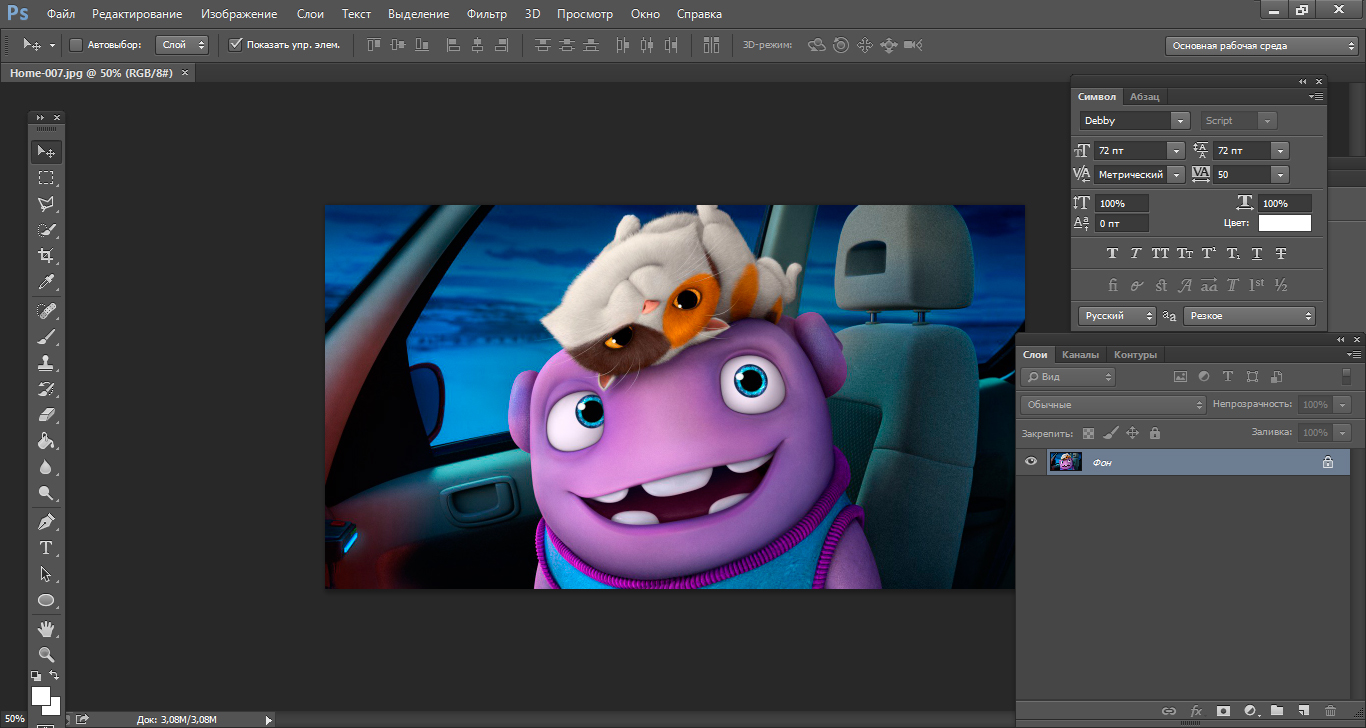Select the Rectangular Marquee tool
Viewport: 1366px width, 728px height.
46,178
